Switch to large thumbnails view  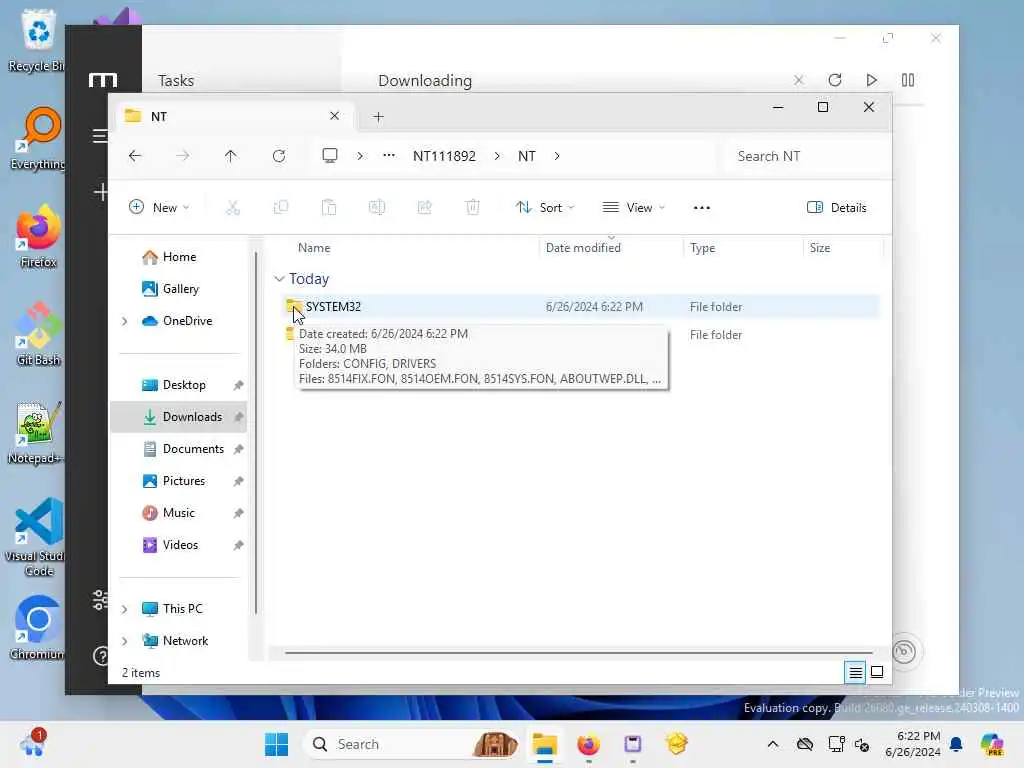(877, 672)
